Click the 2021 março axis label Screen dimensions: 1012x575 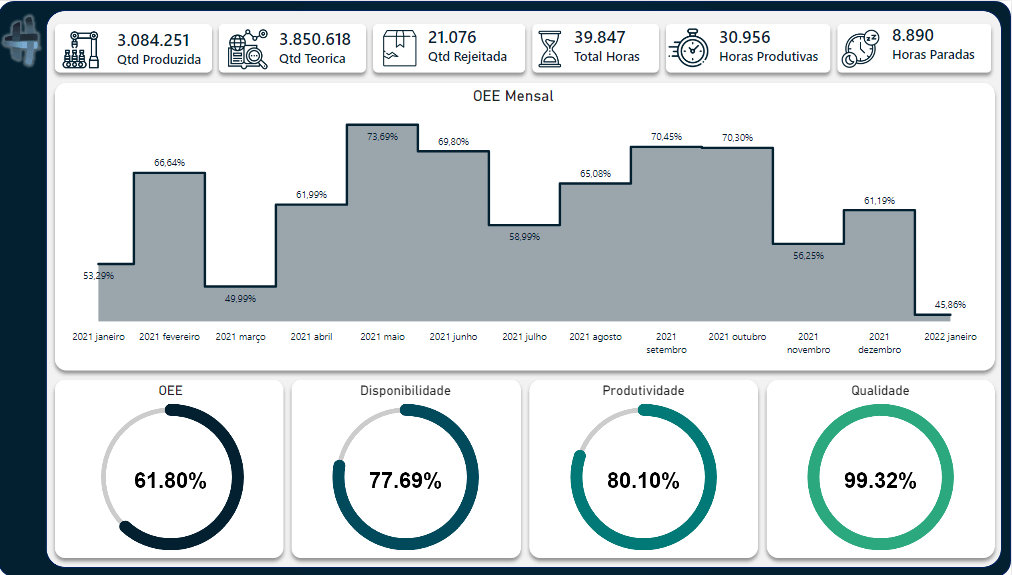[240, 337]
